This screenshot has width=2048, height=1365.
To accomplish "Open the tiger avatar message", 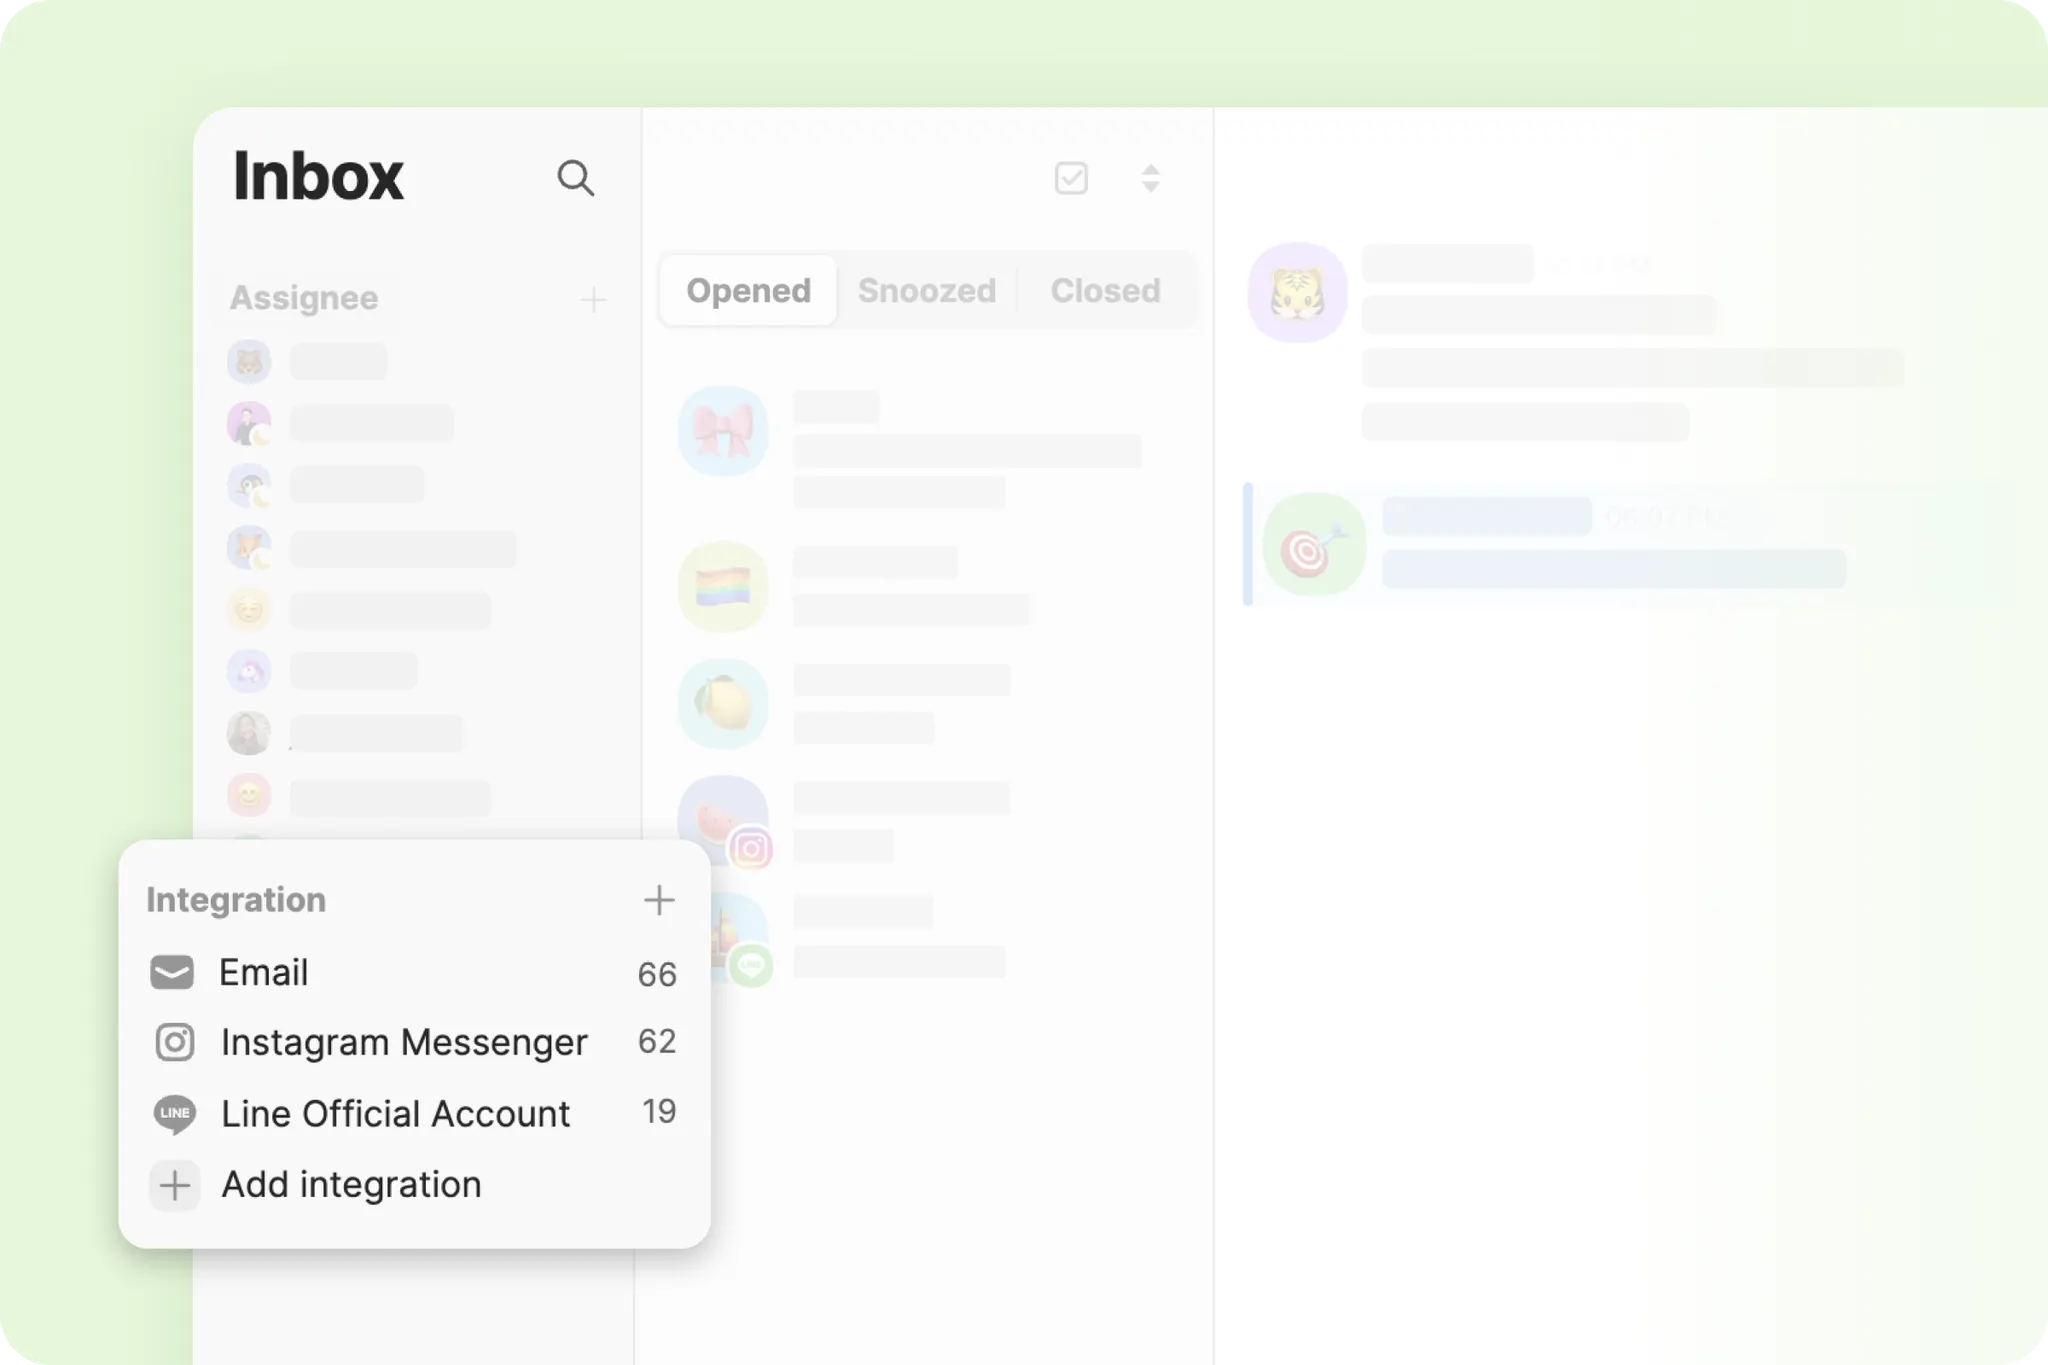I will 1297,293.
